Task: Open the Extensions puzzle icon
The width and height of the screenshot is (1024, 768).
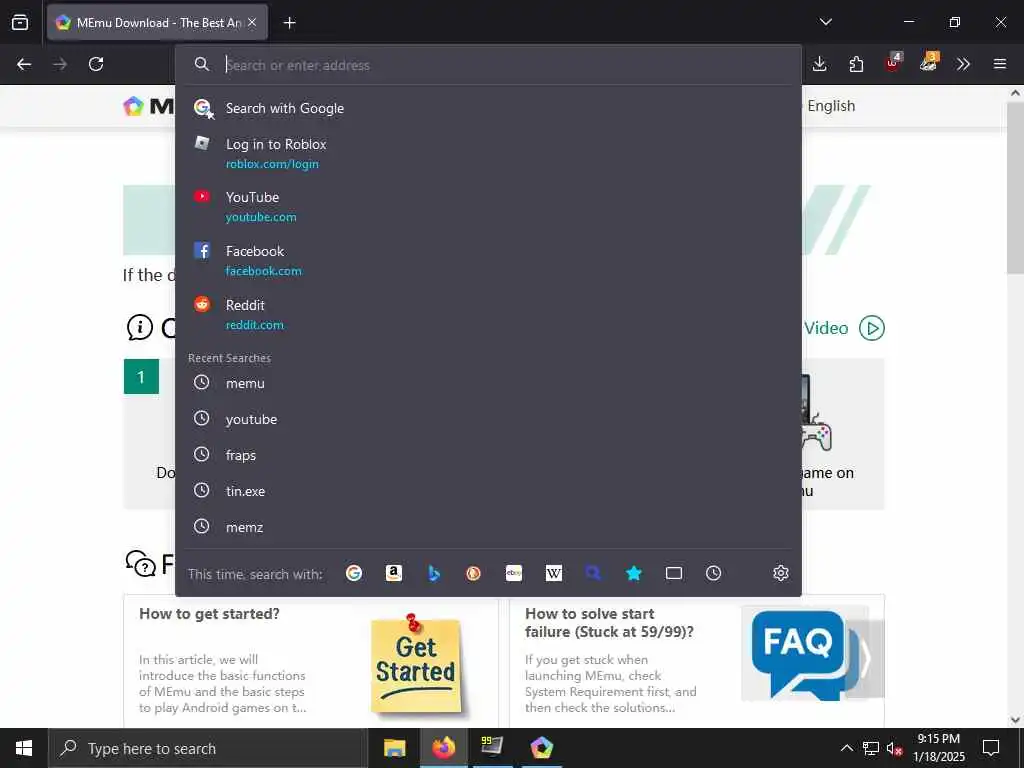Action: click(856, 64)
